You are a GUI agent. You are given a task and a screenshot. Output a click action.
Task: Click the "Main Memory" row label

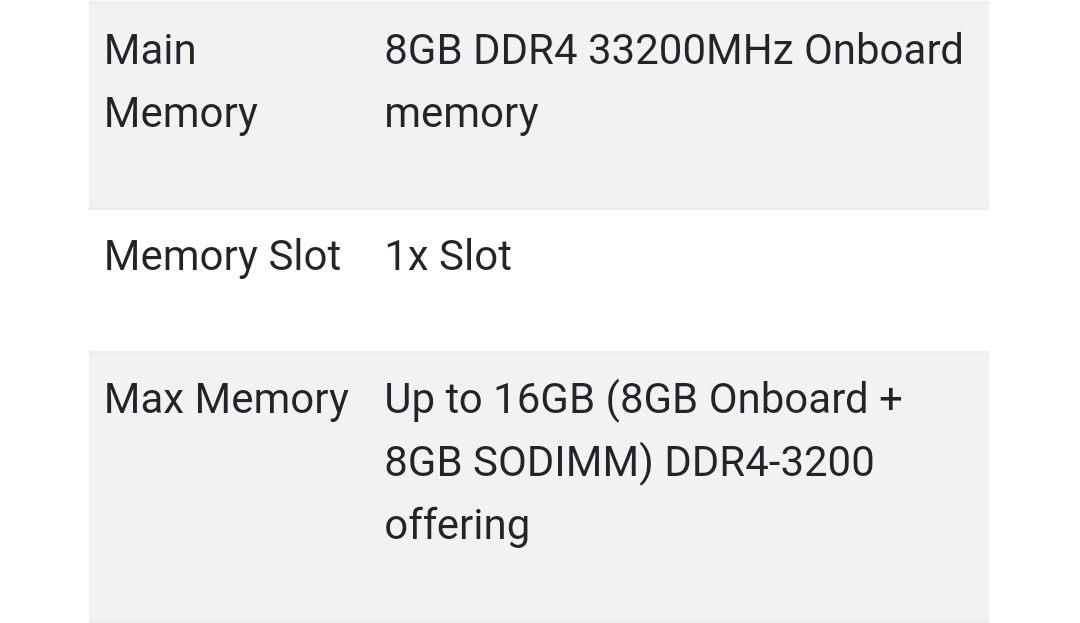(x=180, y=81)
